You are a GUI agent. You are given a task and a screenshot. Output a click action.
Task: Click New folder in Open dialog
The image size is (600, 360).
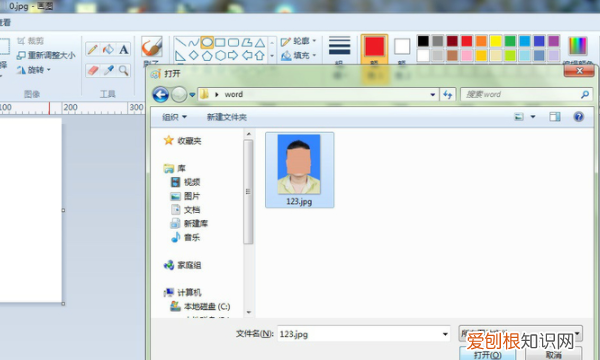227,117
